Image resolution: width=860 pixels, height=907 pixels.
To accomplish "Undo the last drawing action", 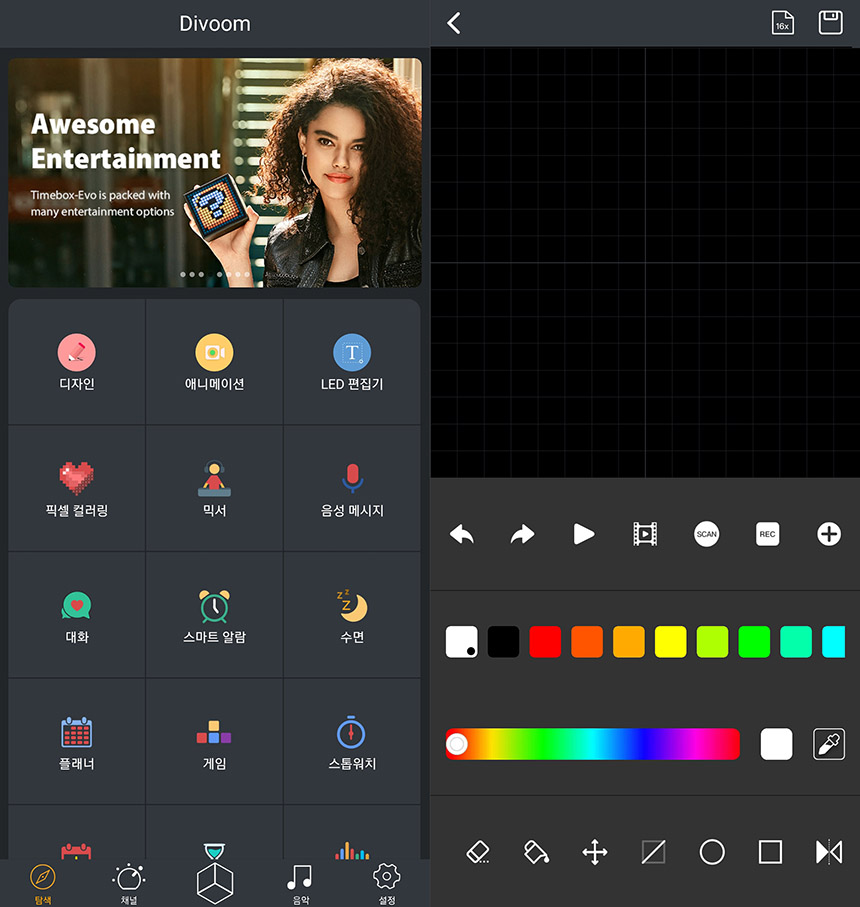I will [x=462, y=534].
